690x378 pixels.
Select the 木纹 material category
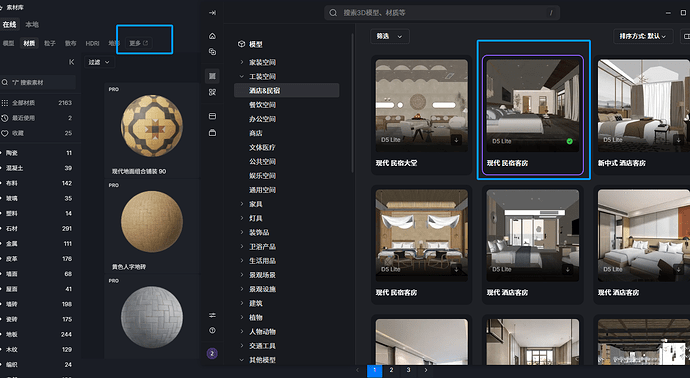(x=37, y=349)
